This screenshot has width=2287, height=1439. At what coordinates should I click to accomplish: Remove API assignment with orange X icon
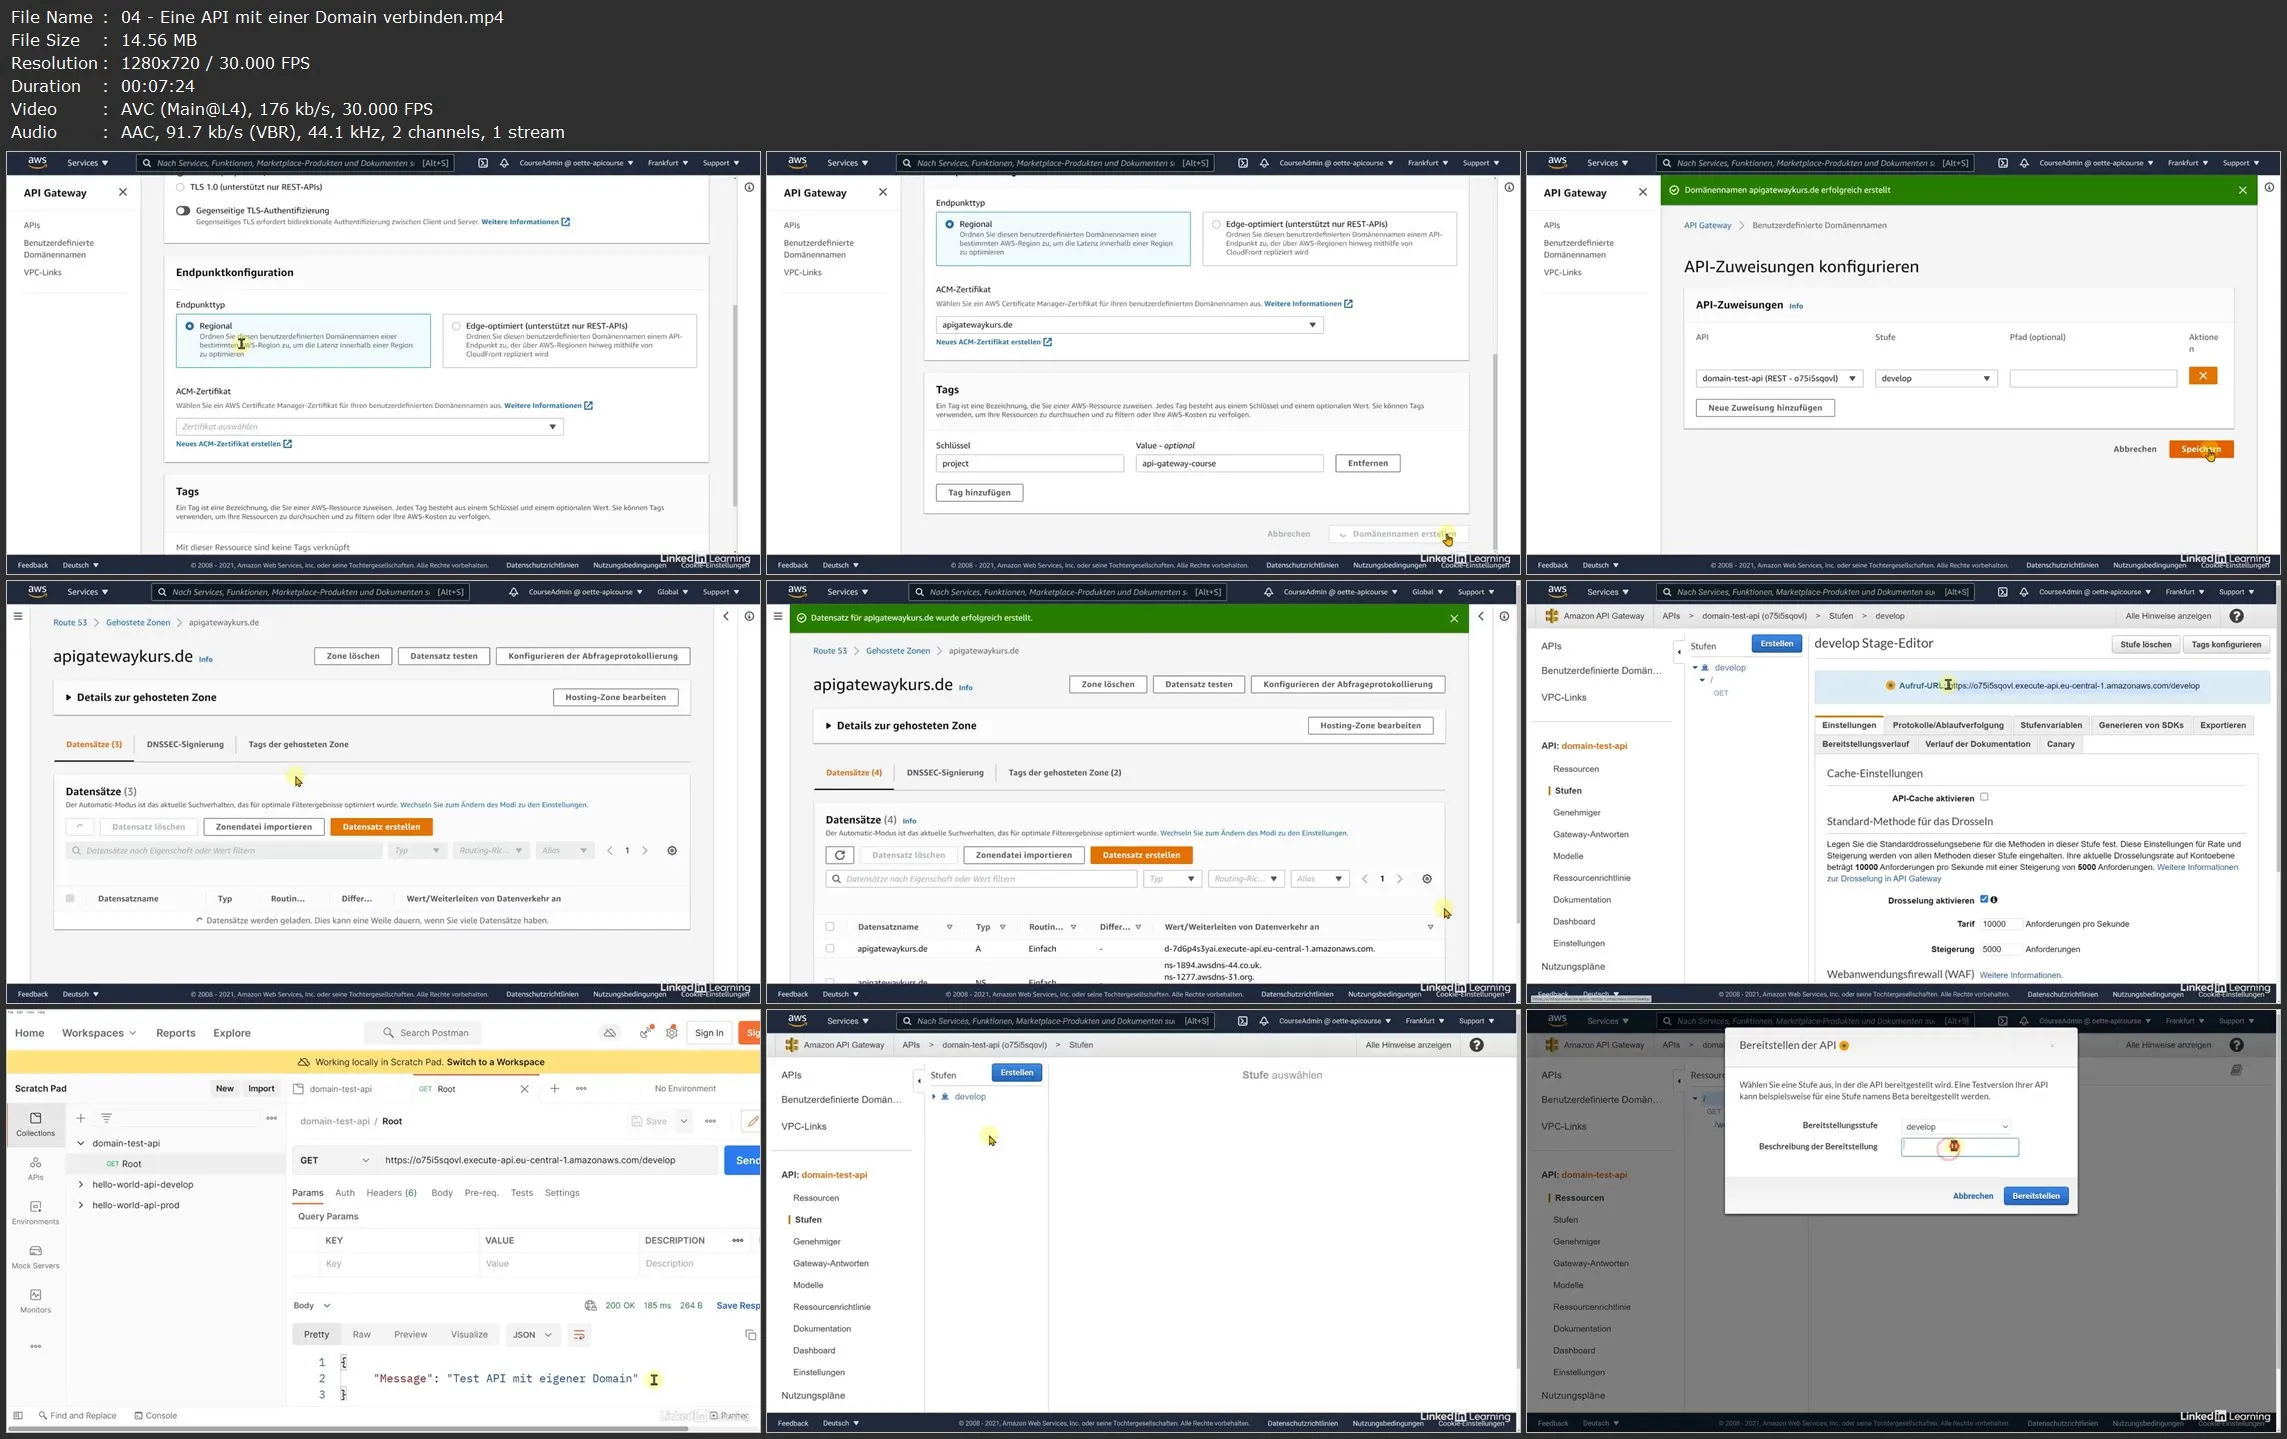(x=2202, y=376)
